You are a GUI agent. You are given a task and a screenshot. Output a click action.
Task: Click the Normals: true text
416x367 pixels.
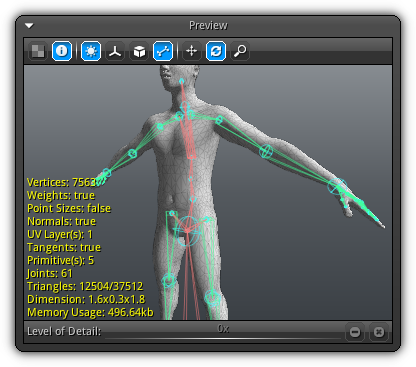click(62, 221)
